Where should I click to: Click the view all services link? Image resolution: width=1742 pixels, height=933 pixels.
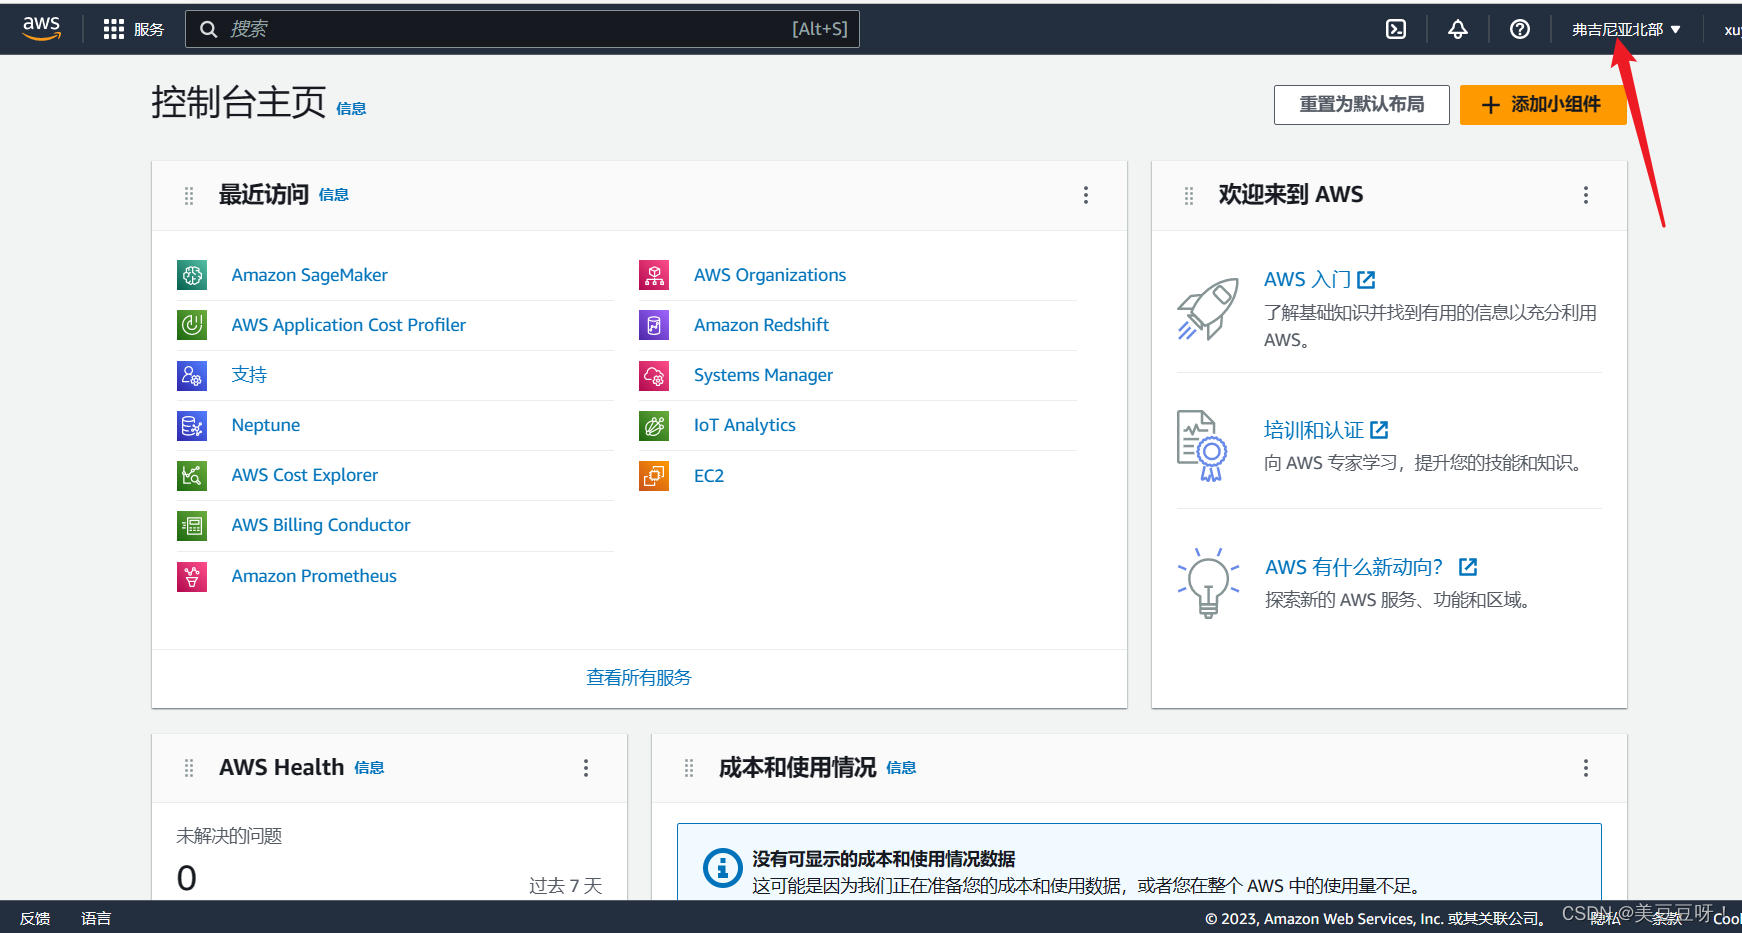(639, 678)
